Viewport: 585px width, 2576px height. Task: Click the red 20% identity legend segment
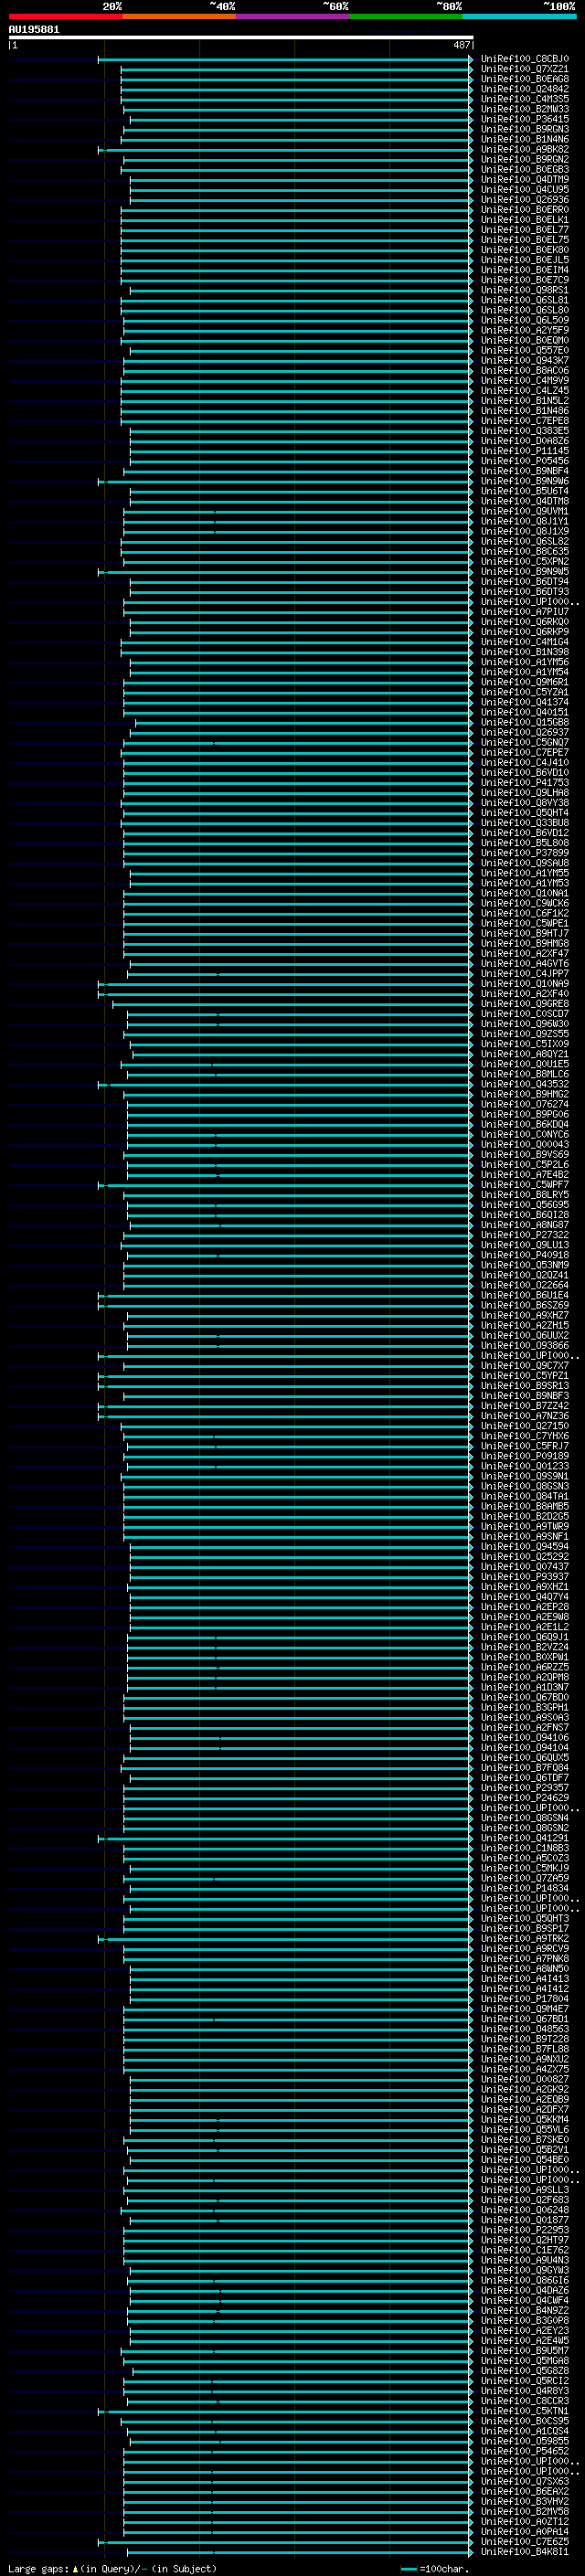point(65,16)
